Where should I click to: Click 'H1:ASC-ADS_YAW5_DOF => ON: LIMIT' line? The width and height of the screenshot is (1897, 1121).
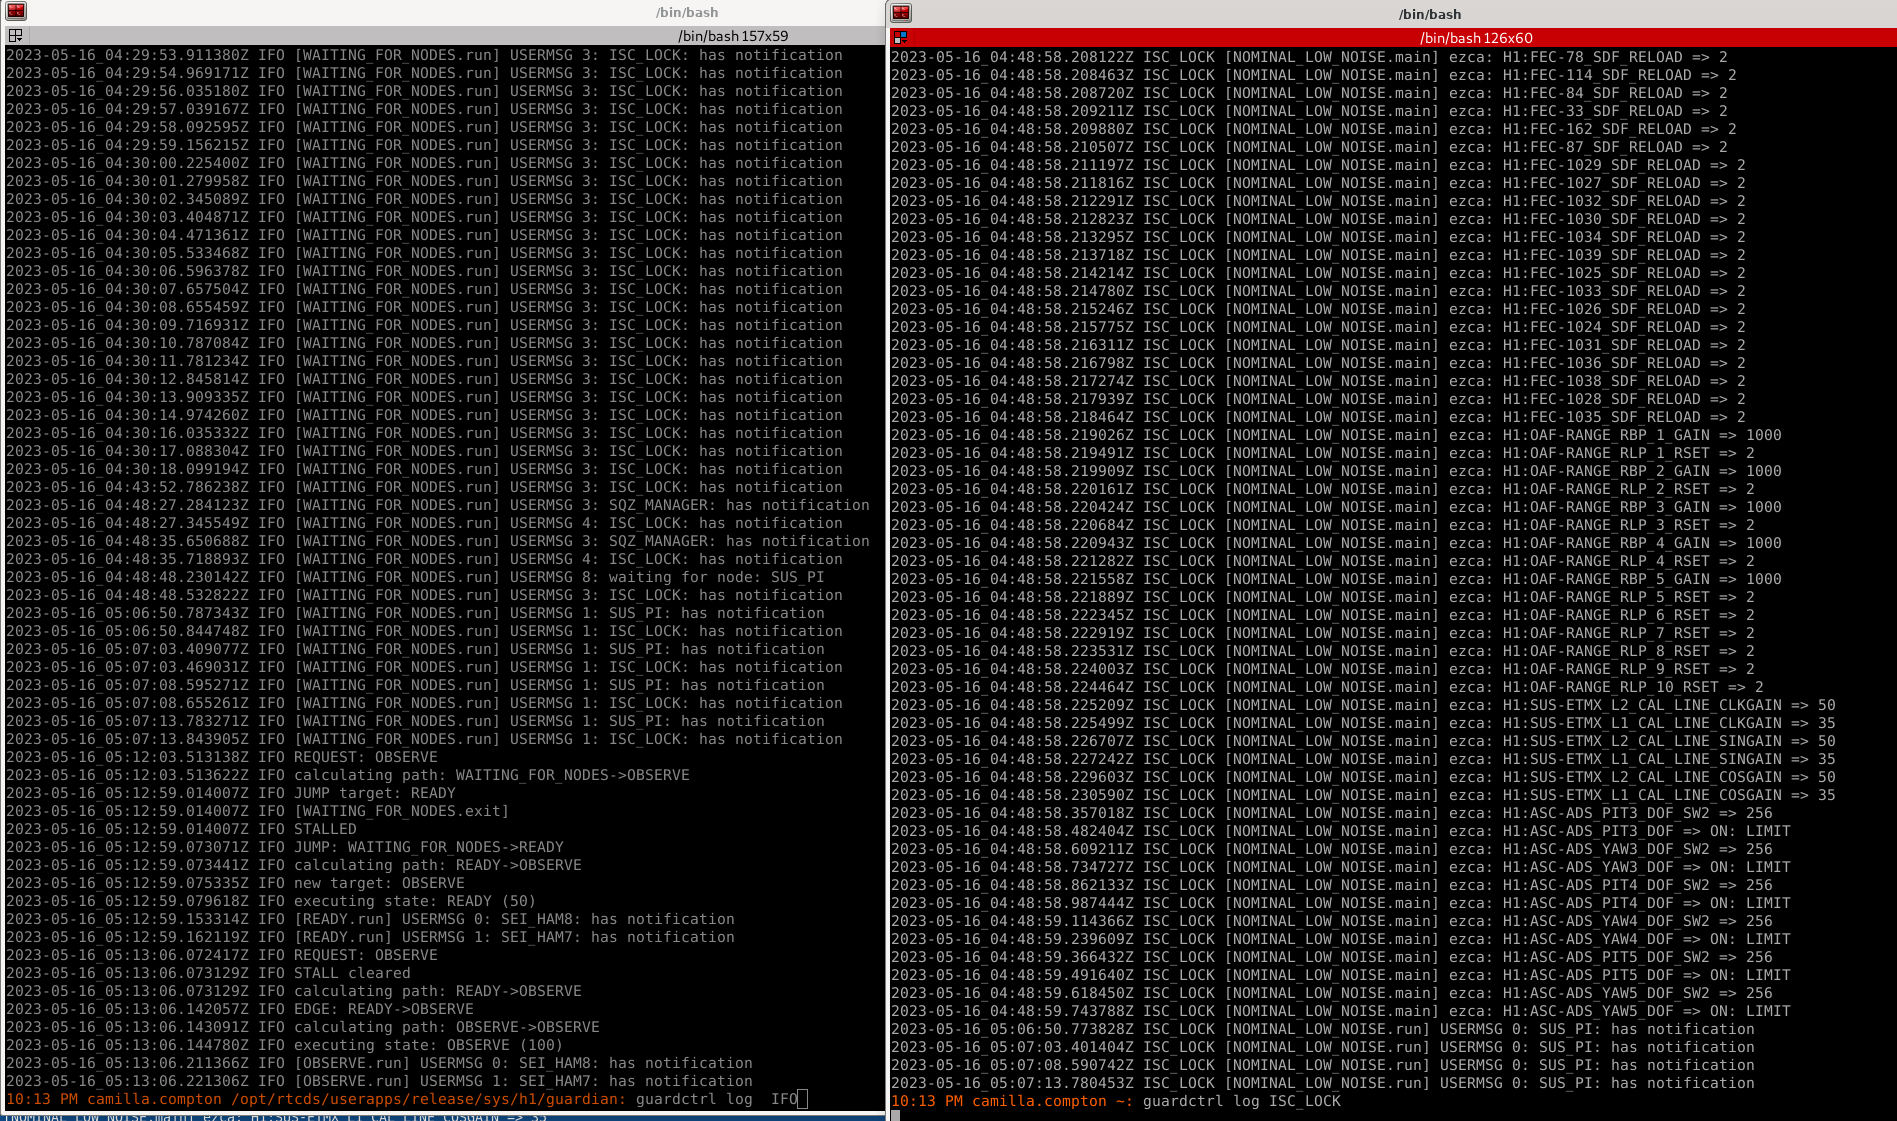[x=1341, y=1011]
